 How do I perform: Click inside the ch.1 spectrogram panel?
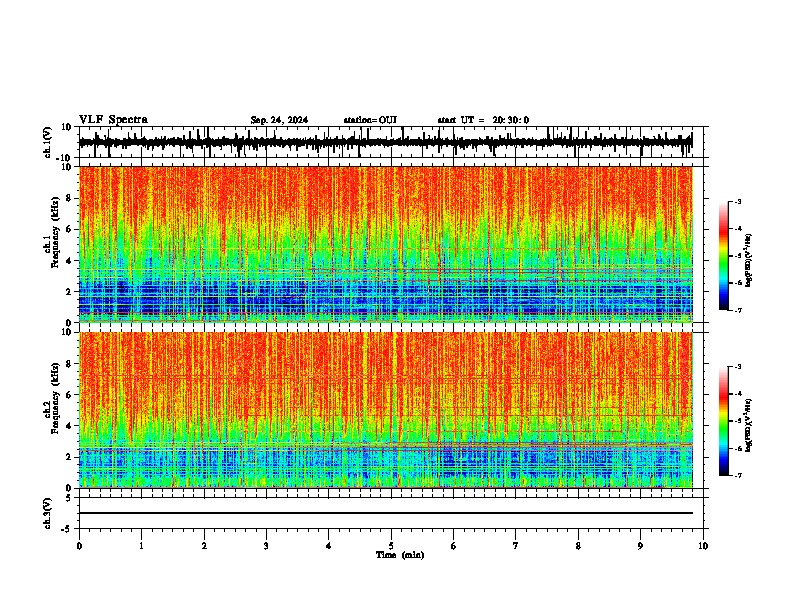[386, 244]
